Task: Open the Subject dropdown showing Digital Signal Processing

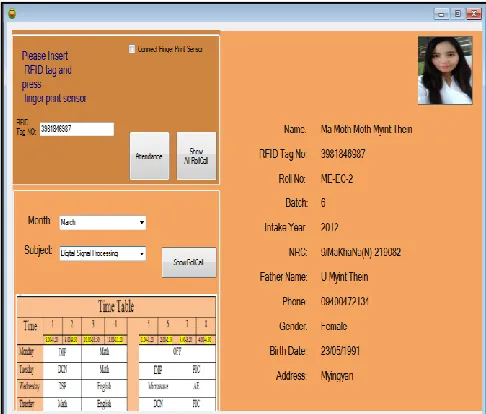Action: [103, 253]
